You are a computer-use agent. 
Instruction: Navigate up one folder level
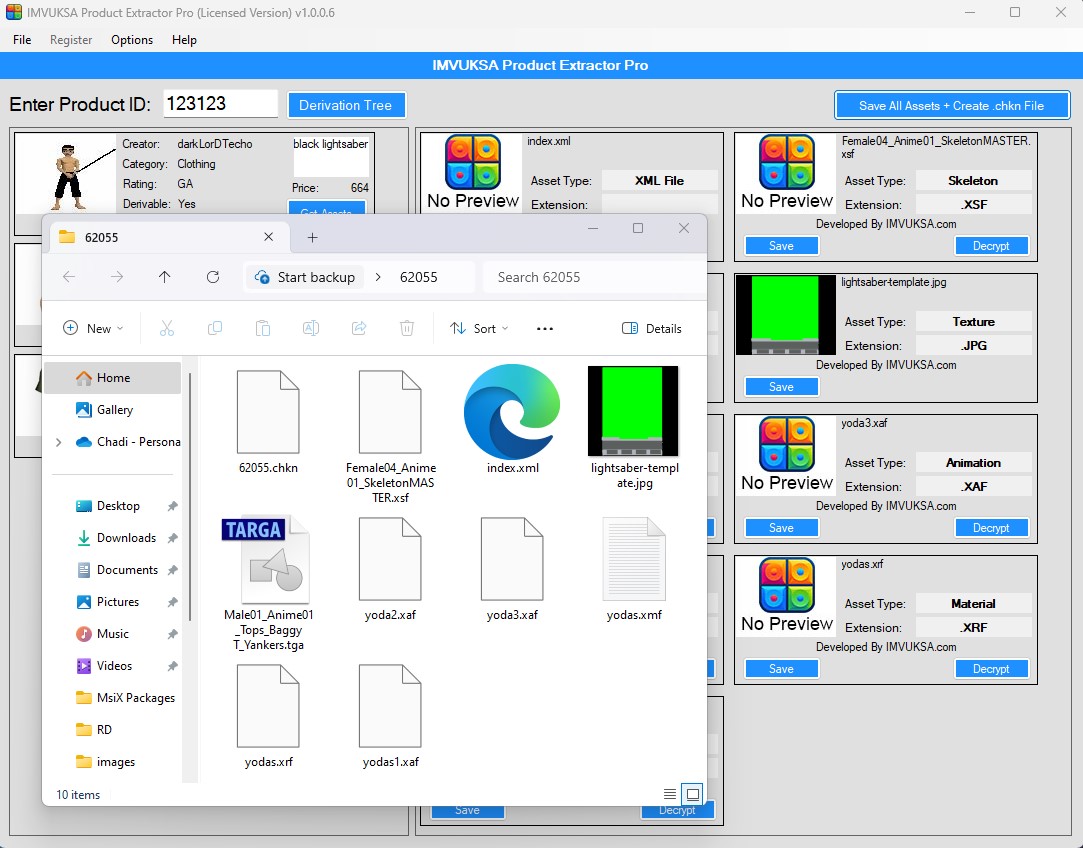164,277
